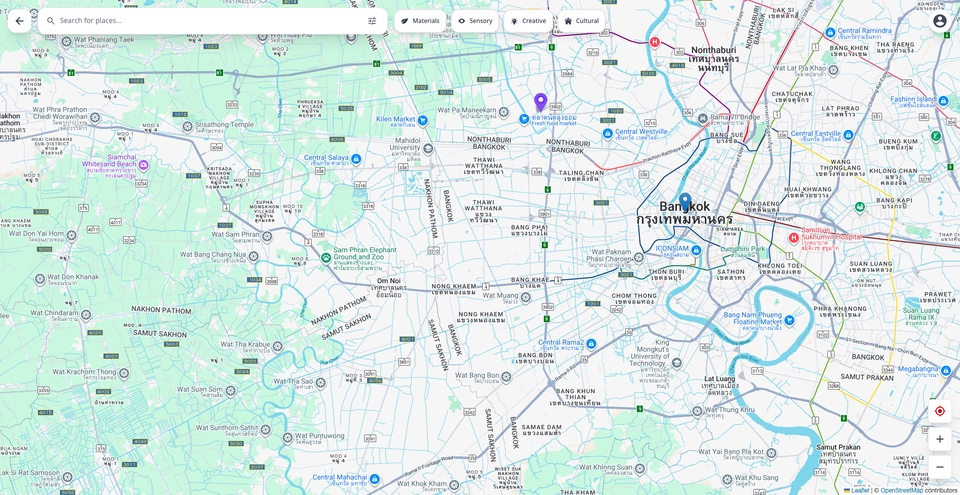Toggle the Materials category filter
This screenshot has height=495, width=960.
(420, 21)
